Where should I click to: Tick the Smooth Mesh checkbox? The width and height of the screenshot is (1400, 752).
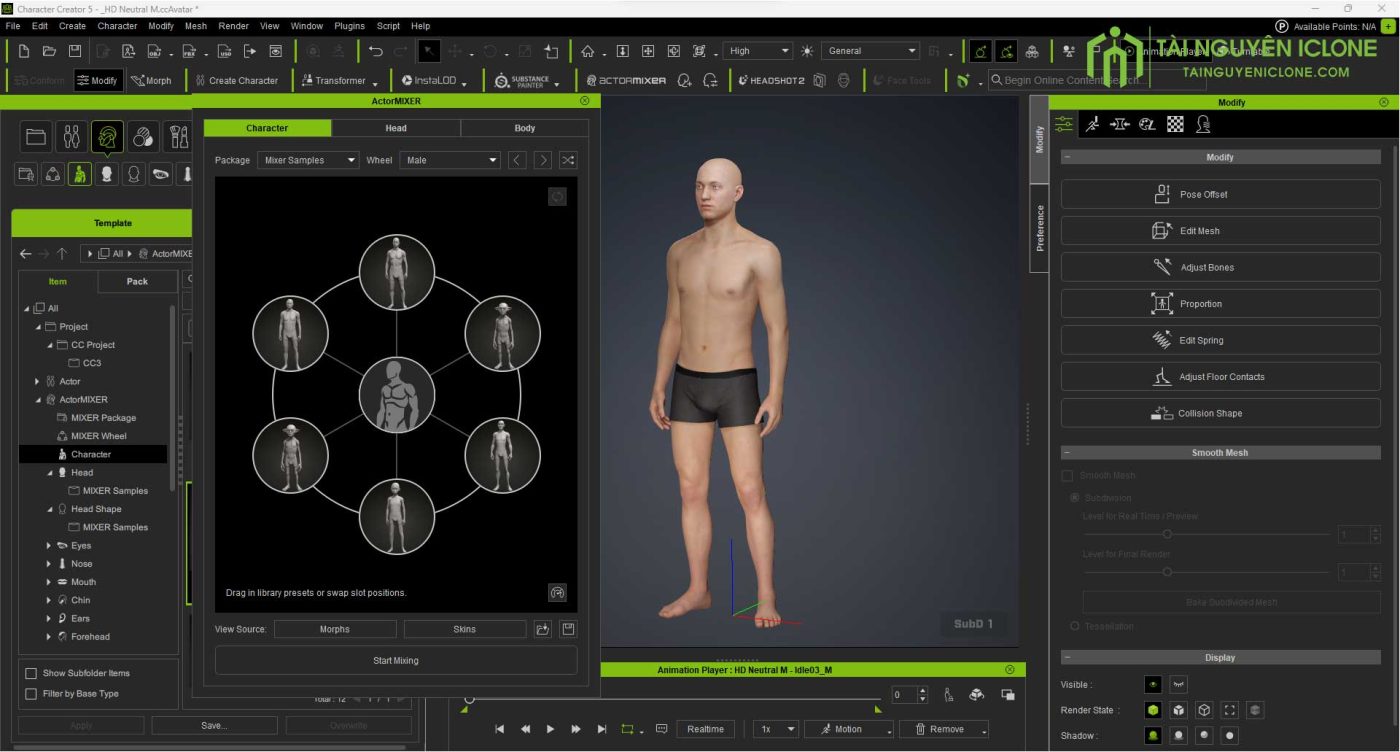pyautogui.click(x=1067, y=476)
